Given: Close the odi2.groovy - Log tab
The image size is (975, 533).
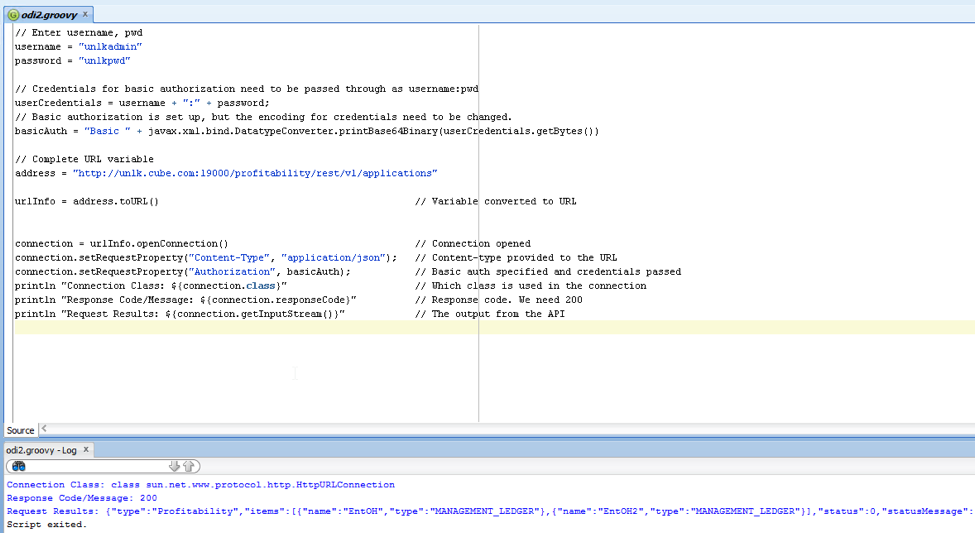Looking at the screenshot, I should (86, 450).
